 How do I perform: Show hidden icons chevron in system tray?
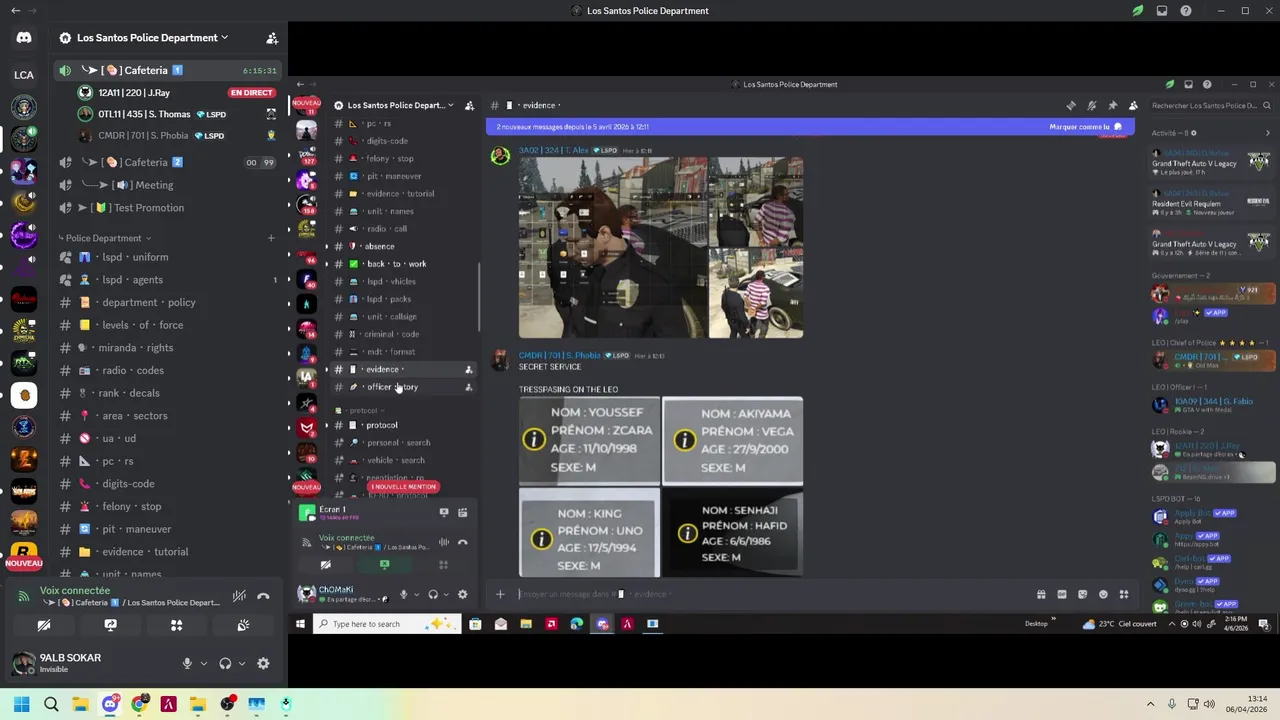pyautogui.click(x=1150, y=704)
